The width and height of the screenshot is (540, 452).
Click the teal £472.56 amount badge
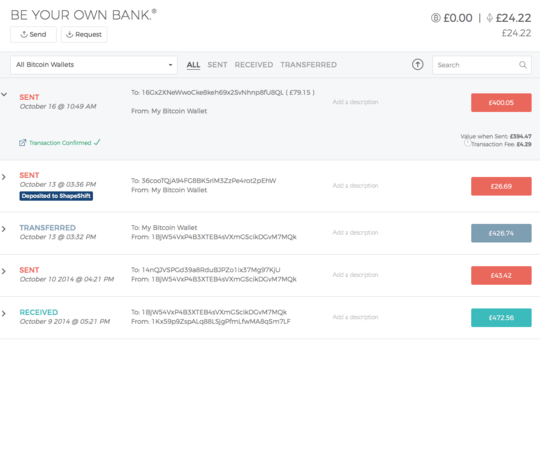[501, 318]
